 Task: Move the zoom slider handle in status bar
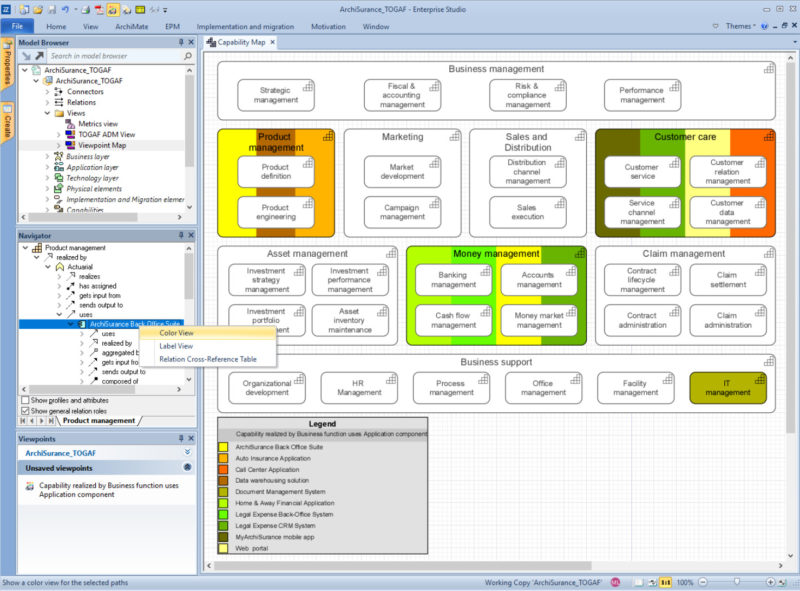pos(736,582)
